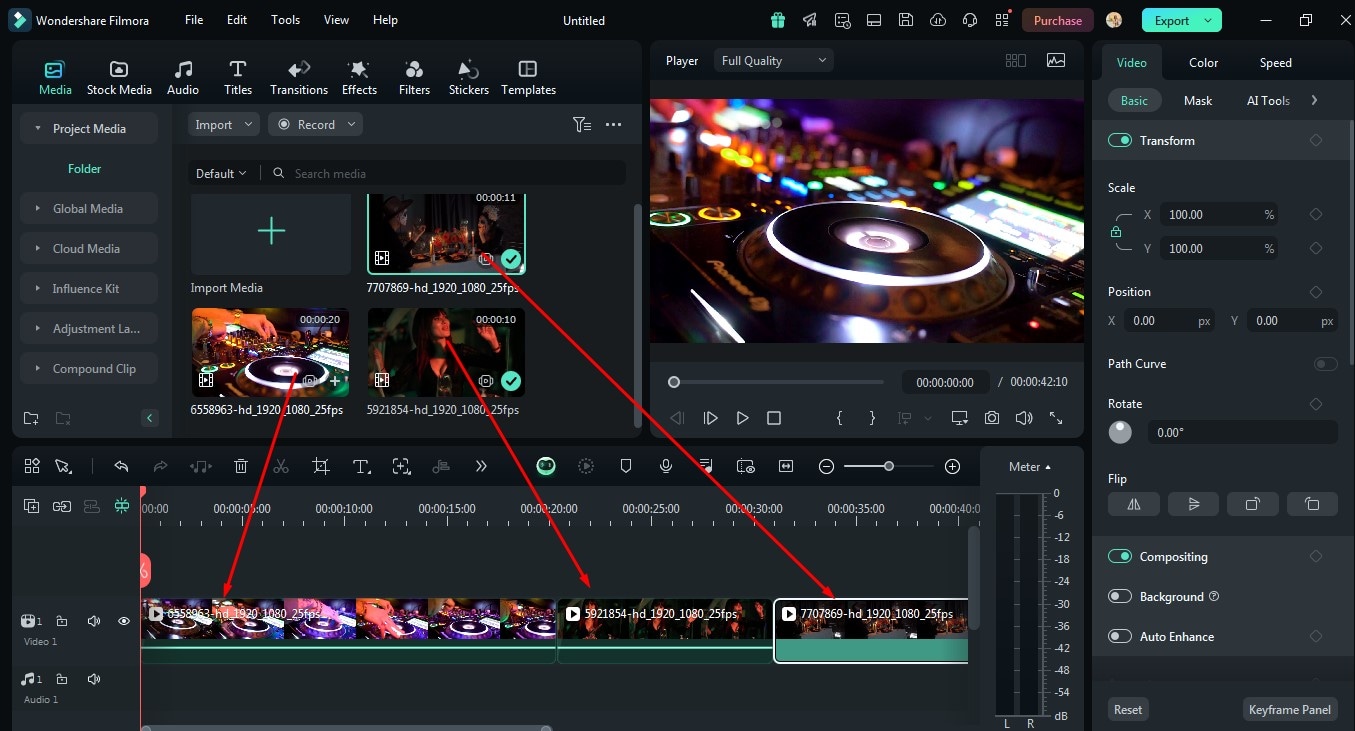This screenshot has height=731, width=1355.
Task: Toggle the scale aspect ratio lock
Action: click(1116, 231)
